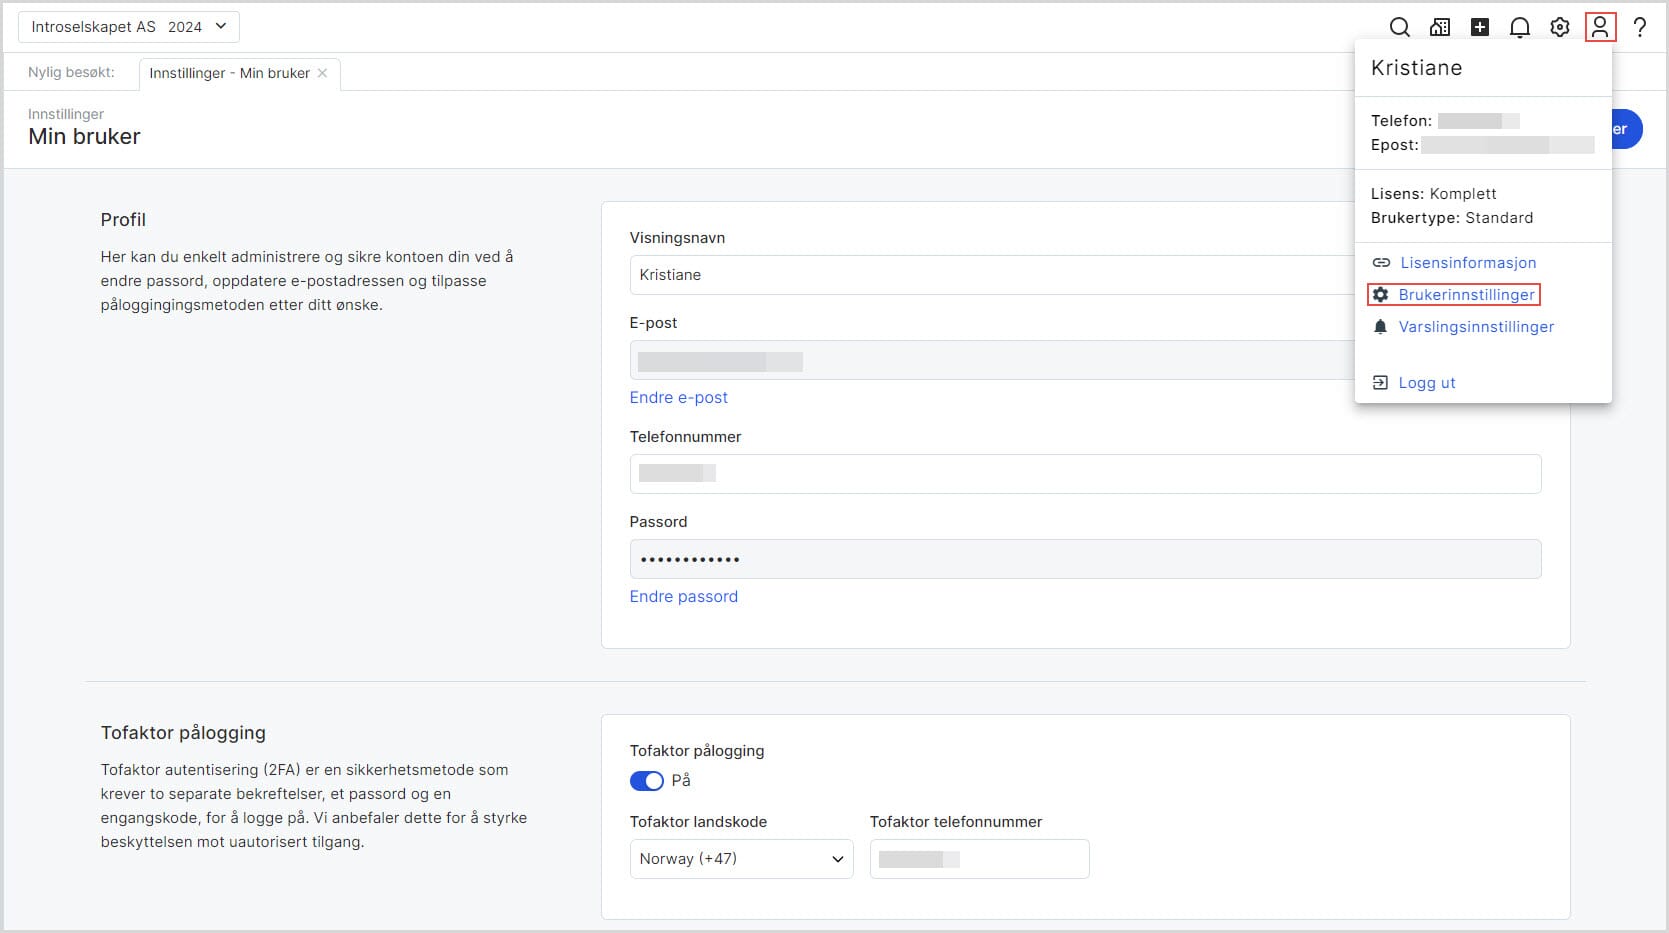Open the help question mark icon
The height and width of the screenshot is (933, 1669).
(x=1640, y=27)
